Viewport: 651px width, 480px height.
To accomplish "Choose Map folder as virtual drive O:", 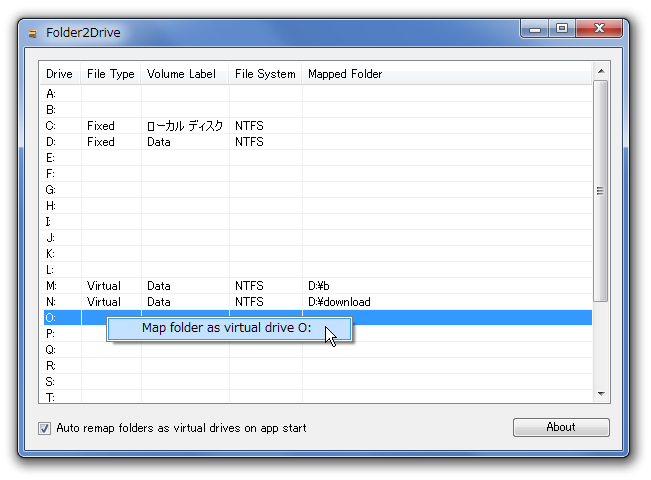I will tap(230, 328).
